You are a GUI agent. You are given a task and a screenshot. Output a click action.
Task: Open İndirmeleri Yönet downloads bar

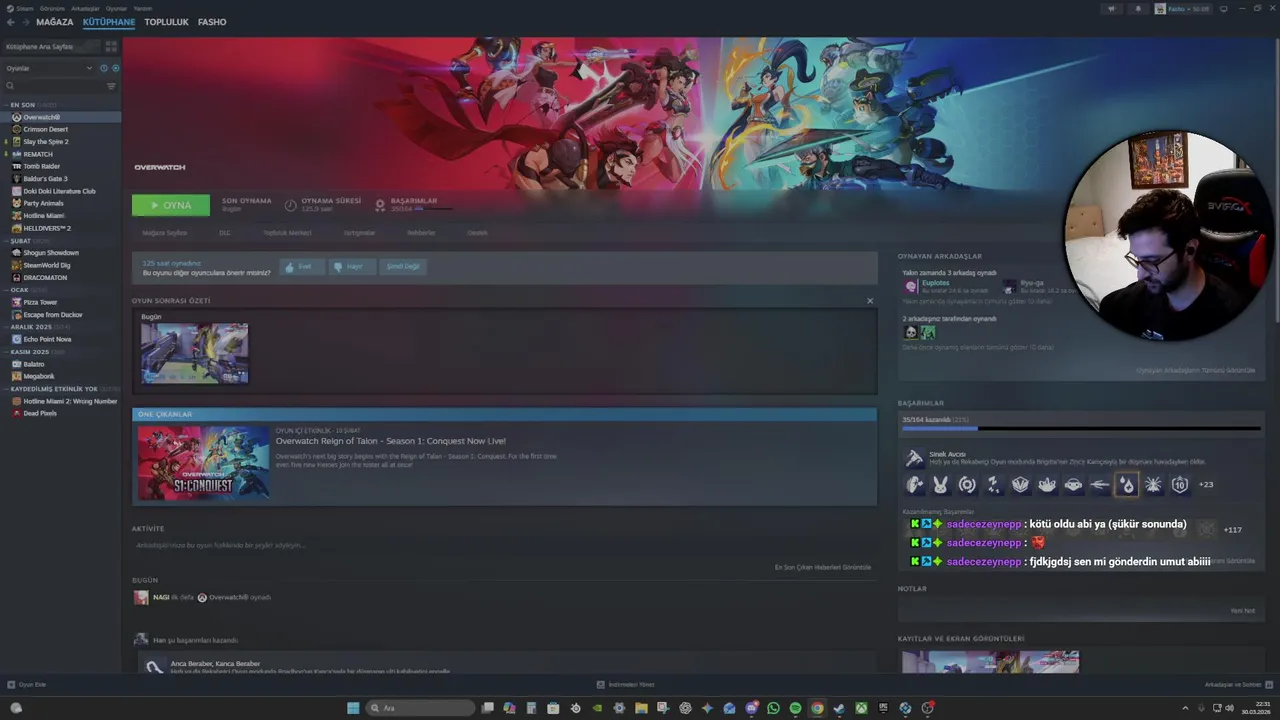625,685
